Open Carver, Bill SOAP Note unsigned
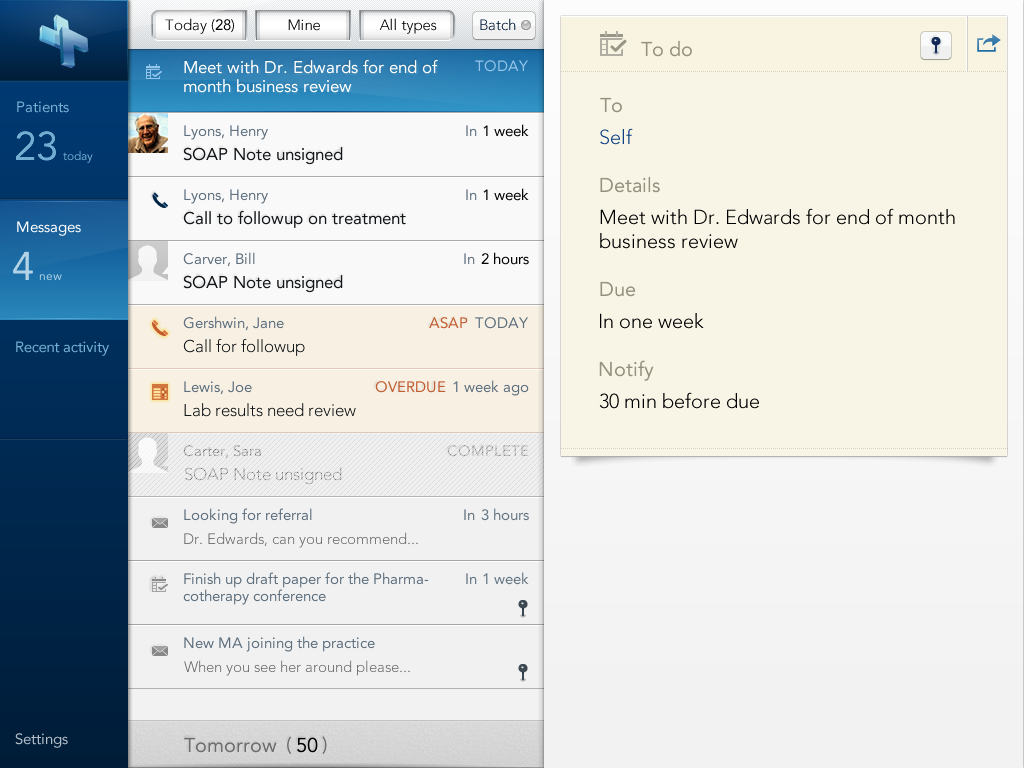1024x768 pixels. pos(336,272)
